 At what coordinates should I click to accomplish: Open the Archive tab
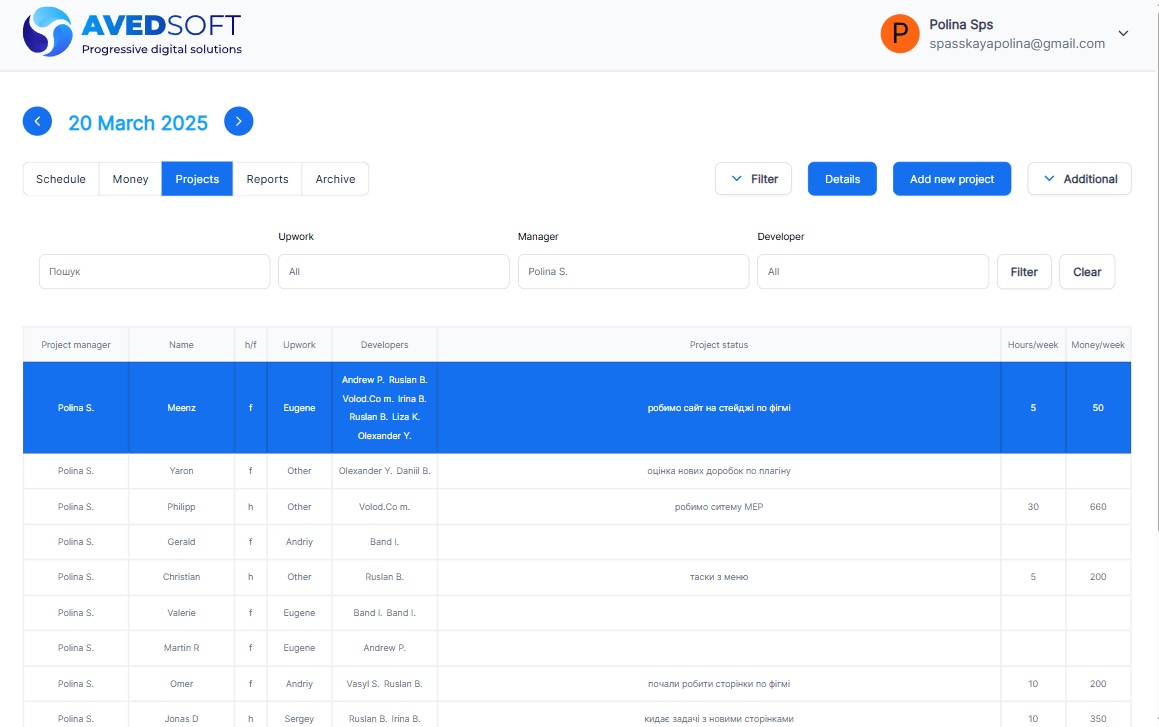click(335, 179)
